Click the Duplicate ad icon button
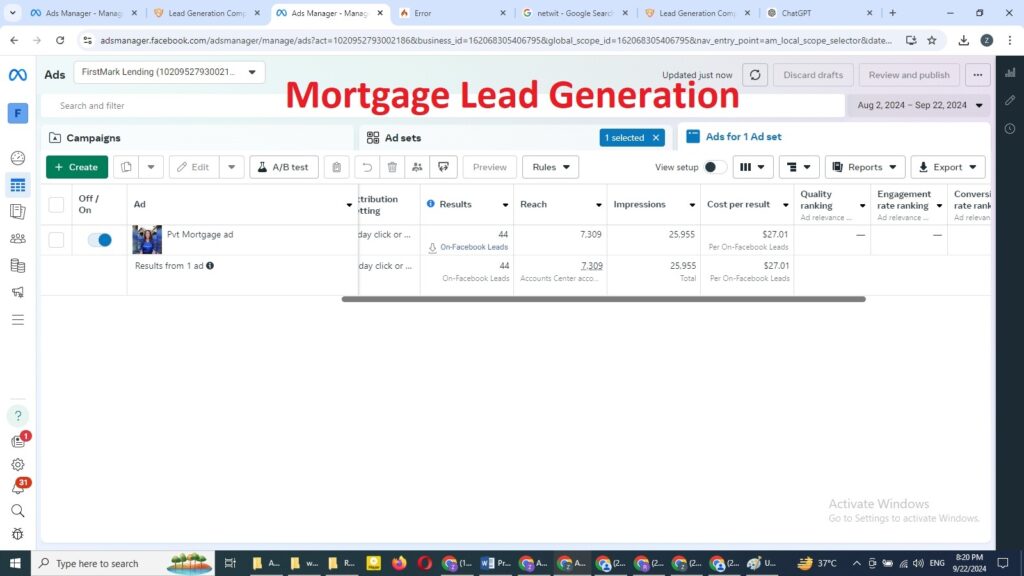1024x576 pixels. pos(126,167)
